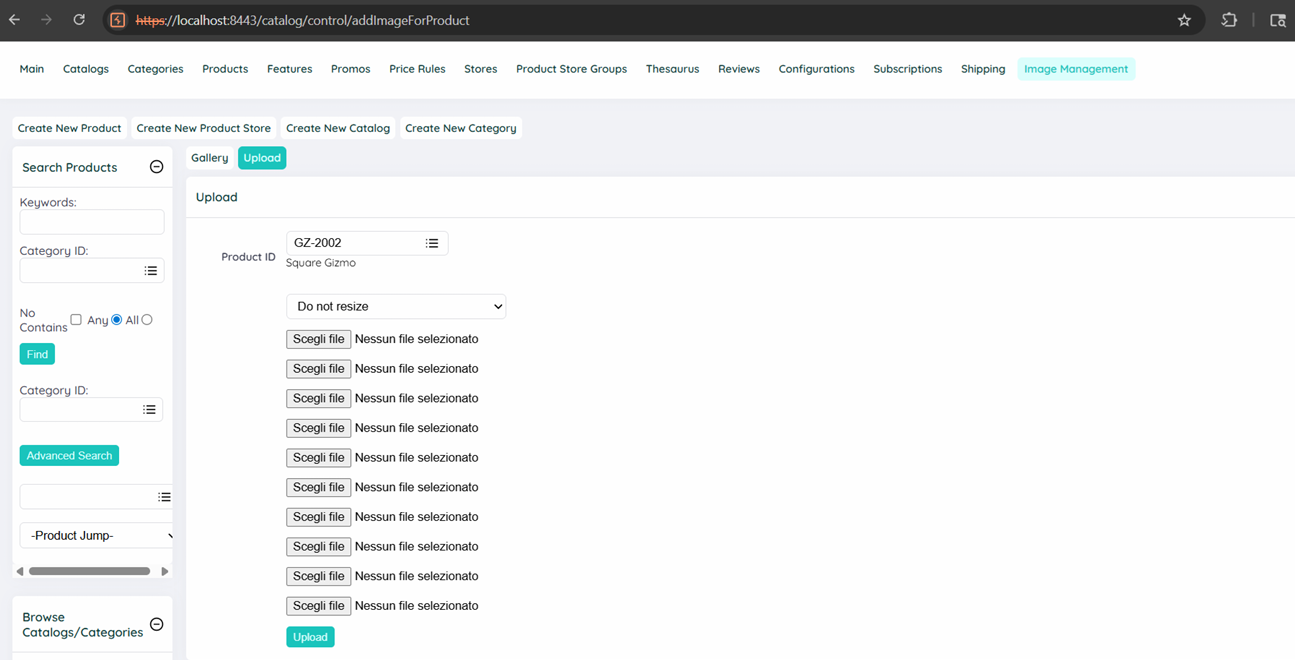Open the Catalogs menu
Image resolution: width=1295 pixels, height=660 pixels.
[86, 69]
